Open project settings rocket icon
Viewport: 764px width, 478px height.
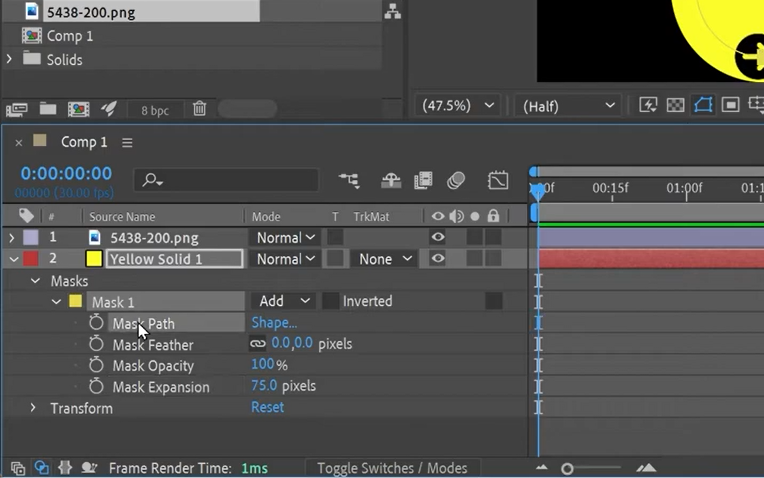point(109,109)
